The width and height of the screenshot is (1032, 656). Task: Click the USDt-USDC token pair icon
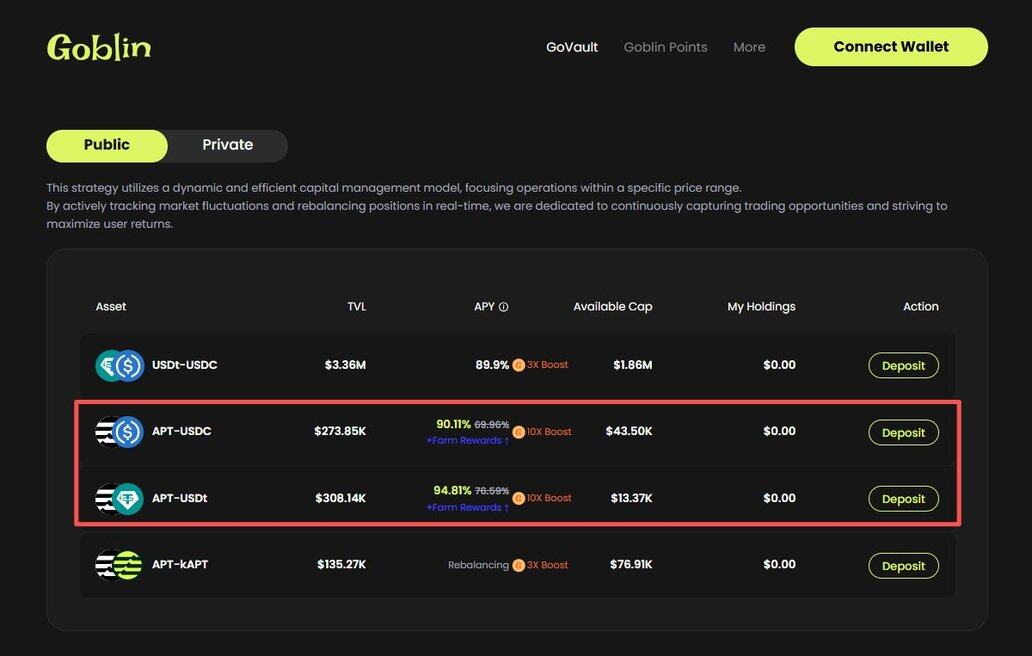(120, 365)
